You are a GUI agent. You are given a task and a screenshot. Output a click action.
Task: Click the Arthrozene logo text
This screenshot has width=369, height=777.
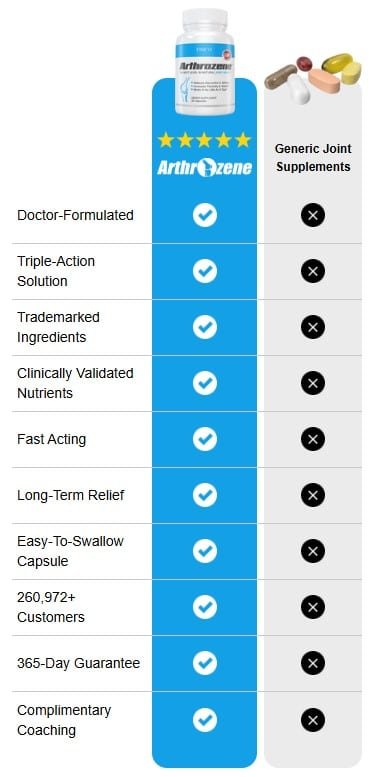click(x=205, y=168)
